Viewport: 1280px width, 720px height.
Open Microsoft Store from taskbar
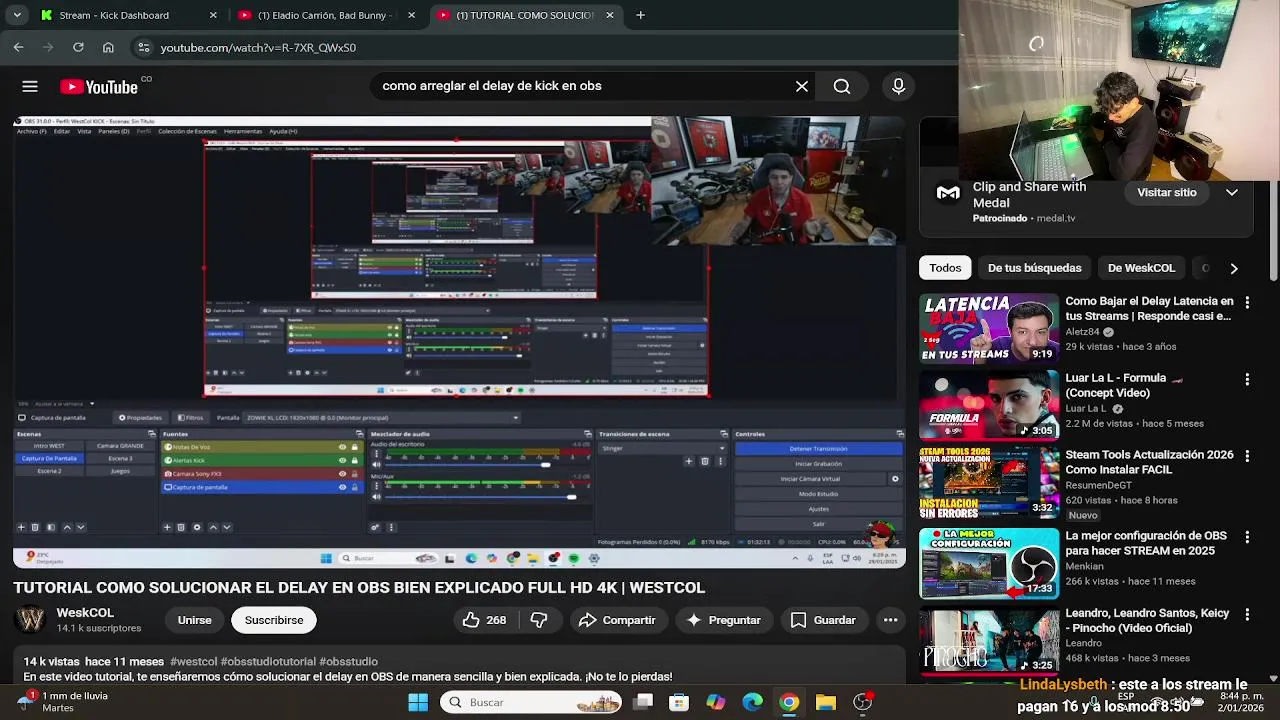point(679,702)
